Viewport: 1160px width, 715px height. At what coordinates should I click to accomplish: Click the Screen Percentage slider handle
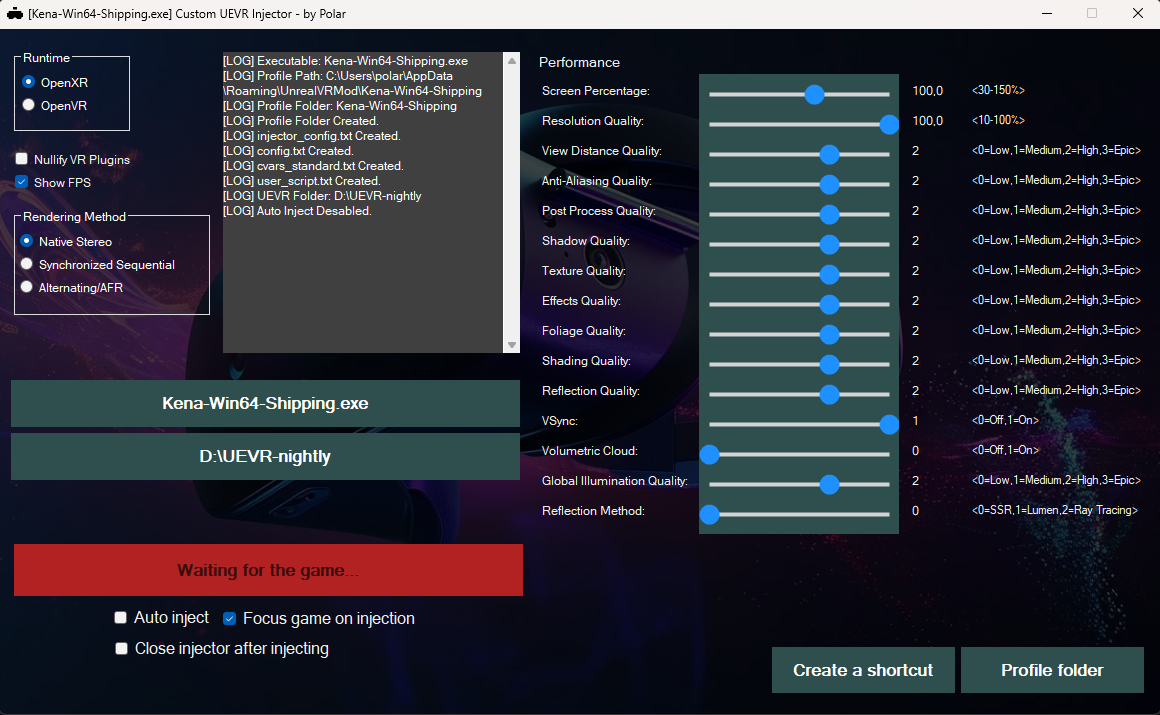(815, 94)
